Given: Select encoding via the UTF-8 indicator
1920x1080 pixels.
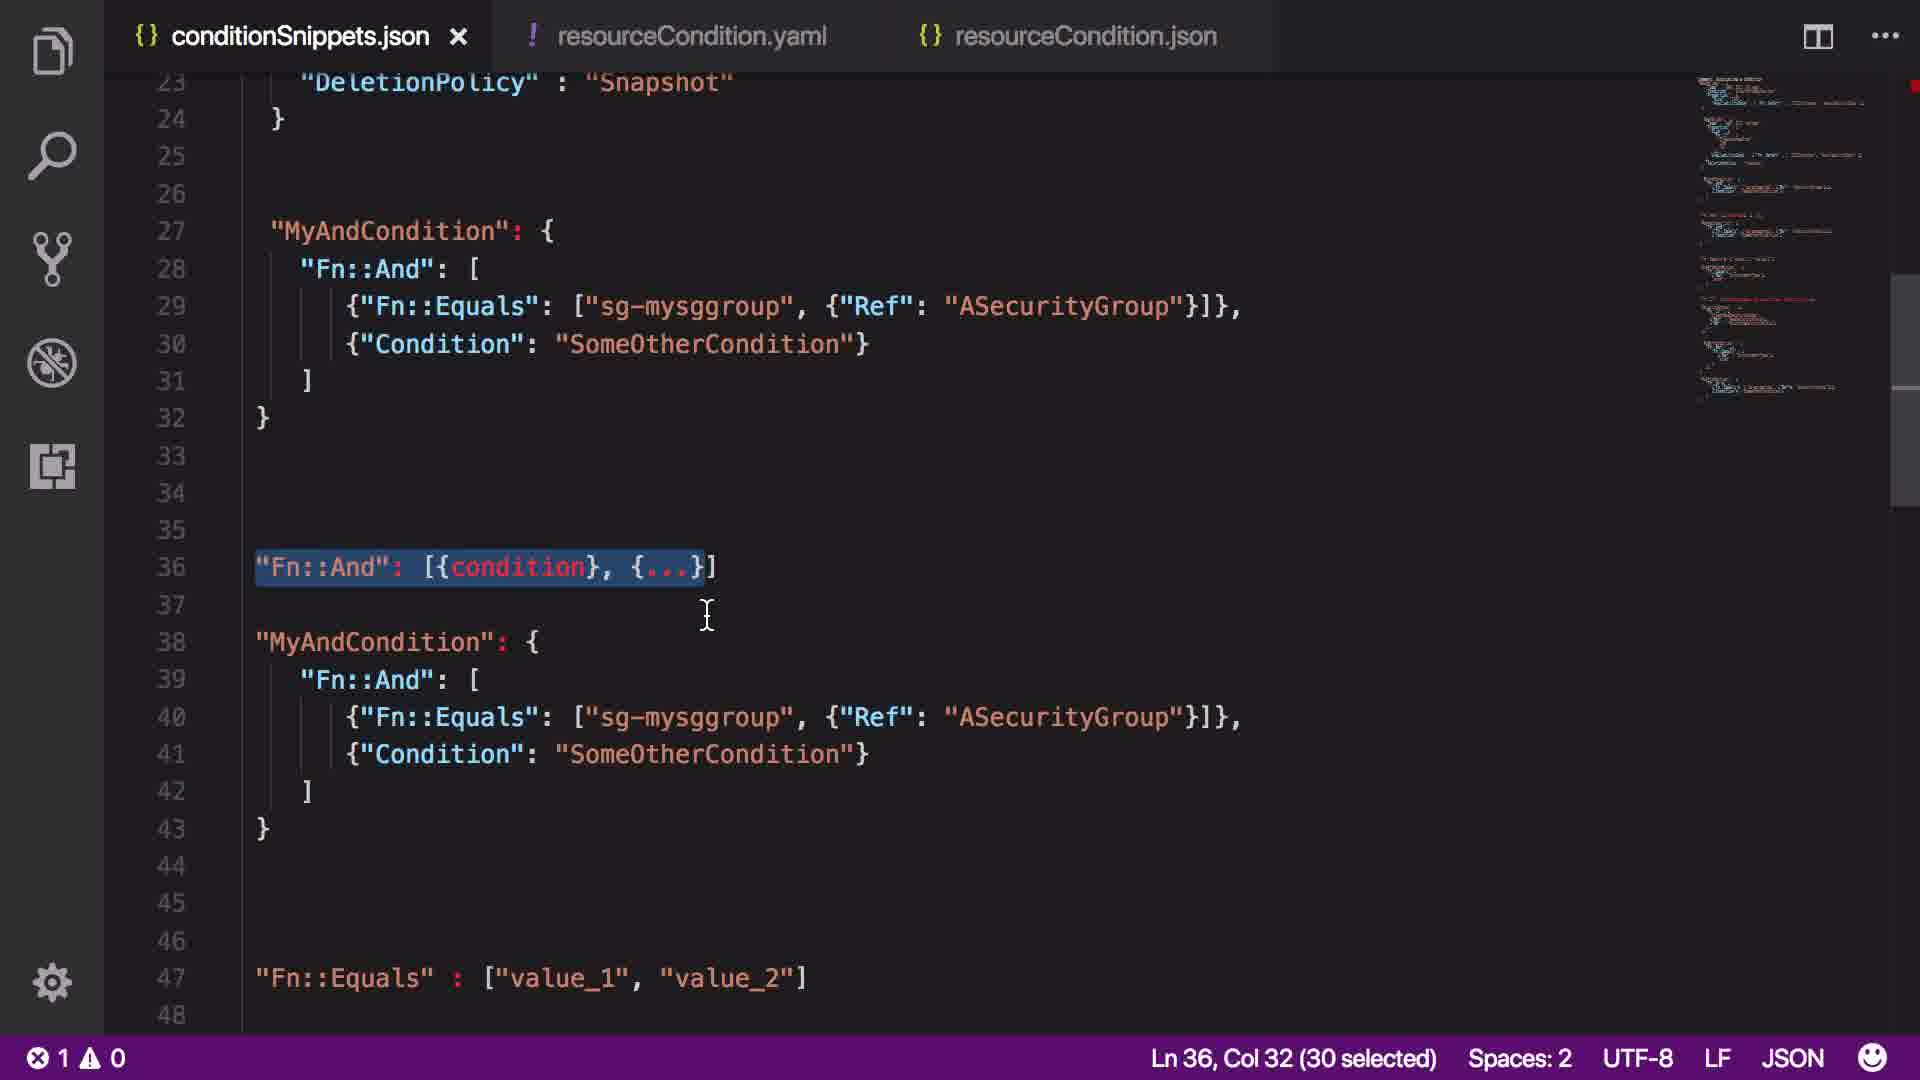Looking at the screenshot, I should point(1637,1058).
